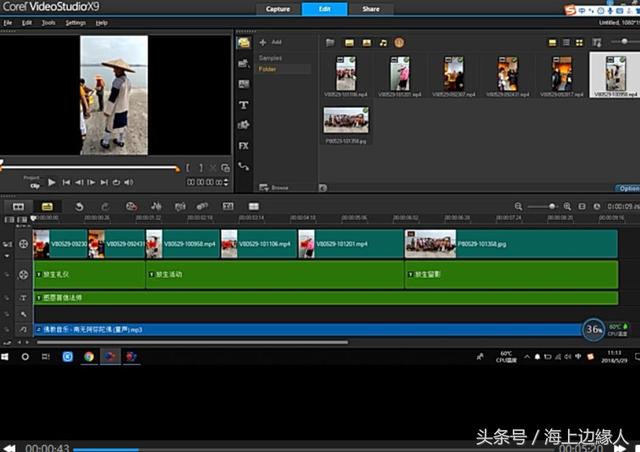Click the orange round icon in library toolbar

(x=399, y=42)
